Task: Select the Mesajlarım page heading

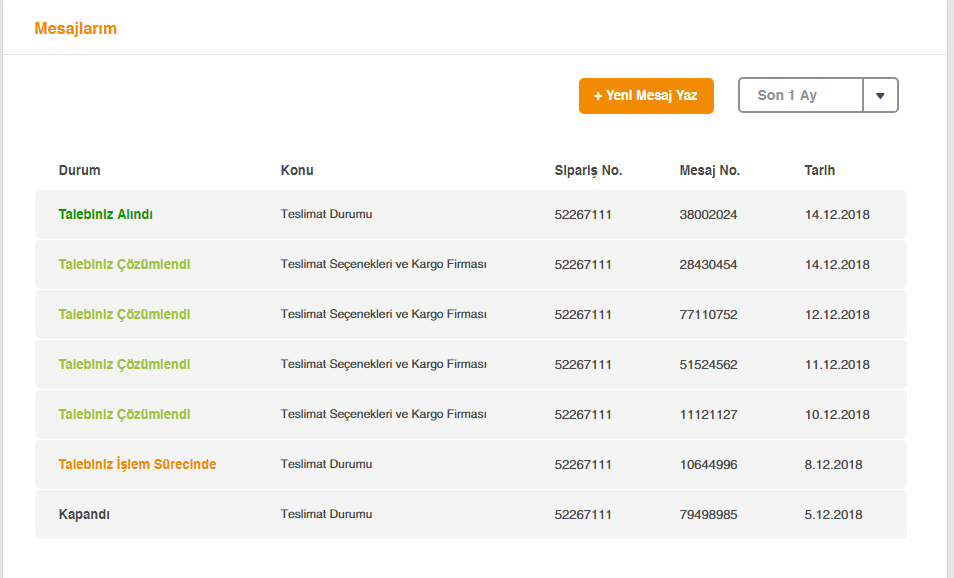Action: [x=75, y=29]
